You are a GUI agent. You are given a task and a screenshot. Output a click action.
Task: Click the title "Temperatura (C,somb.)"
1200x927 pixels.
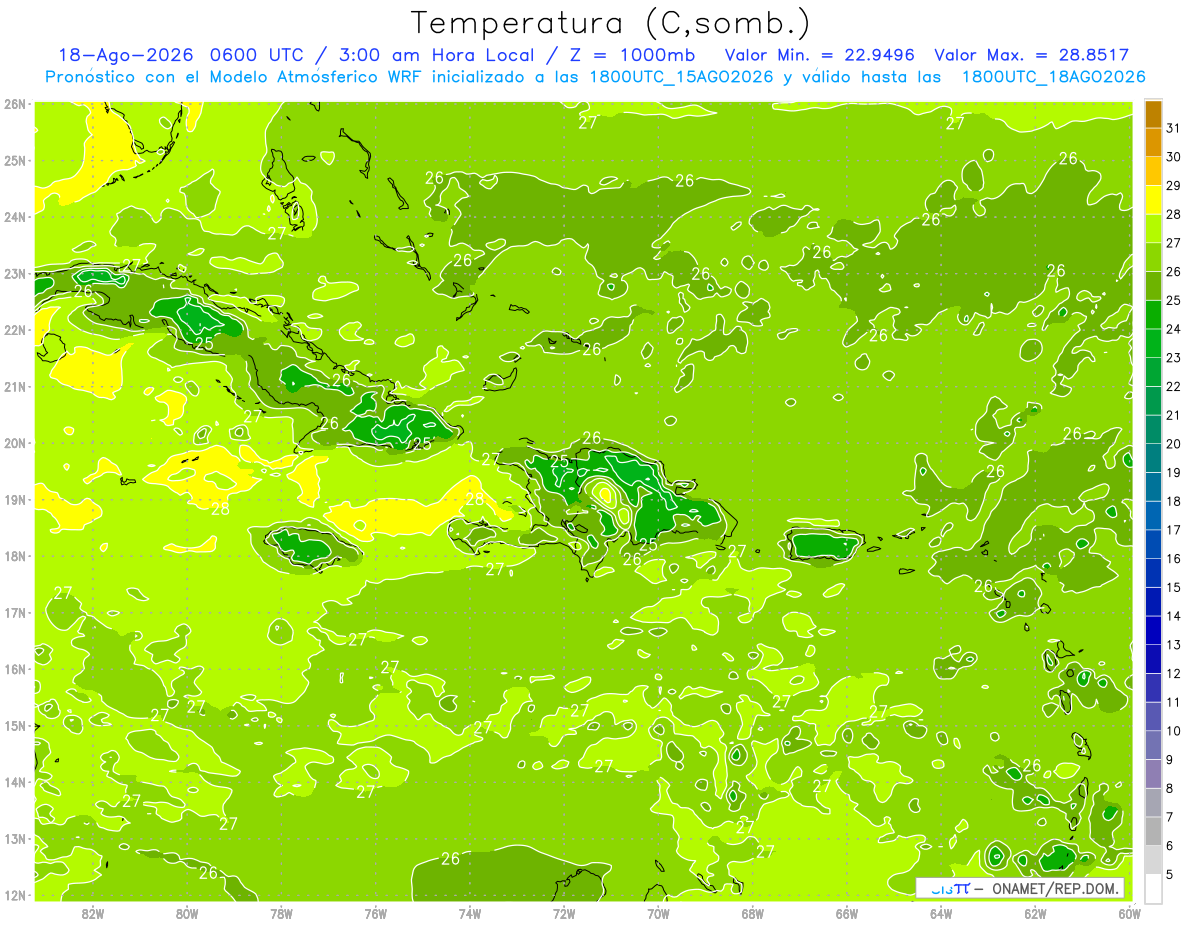(611, 23)
